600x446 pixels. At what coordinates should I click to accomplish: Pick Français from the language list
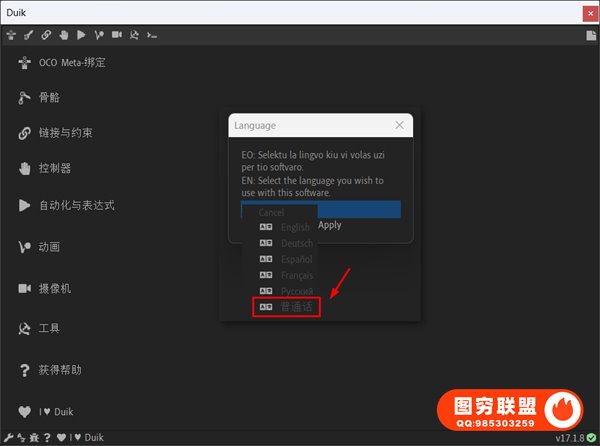tap(286, 275)
